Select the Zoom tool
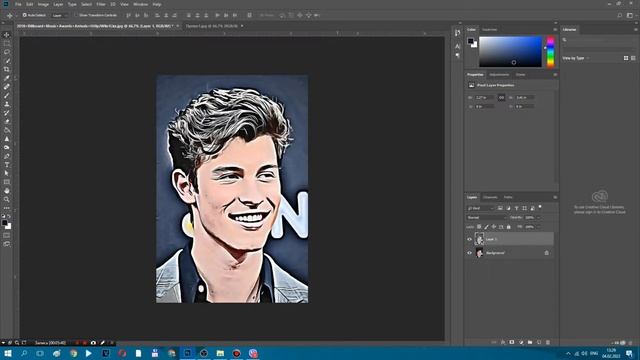Viewport: 640px width, 360px height. tap(7, 199)
